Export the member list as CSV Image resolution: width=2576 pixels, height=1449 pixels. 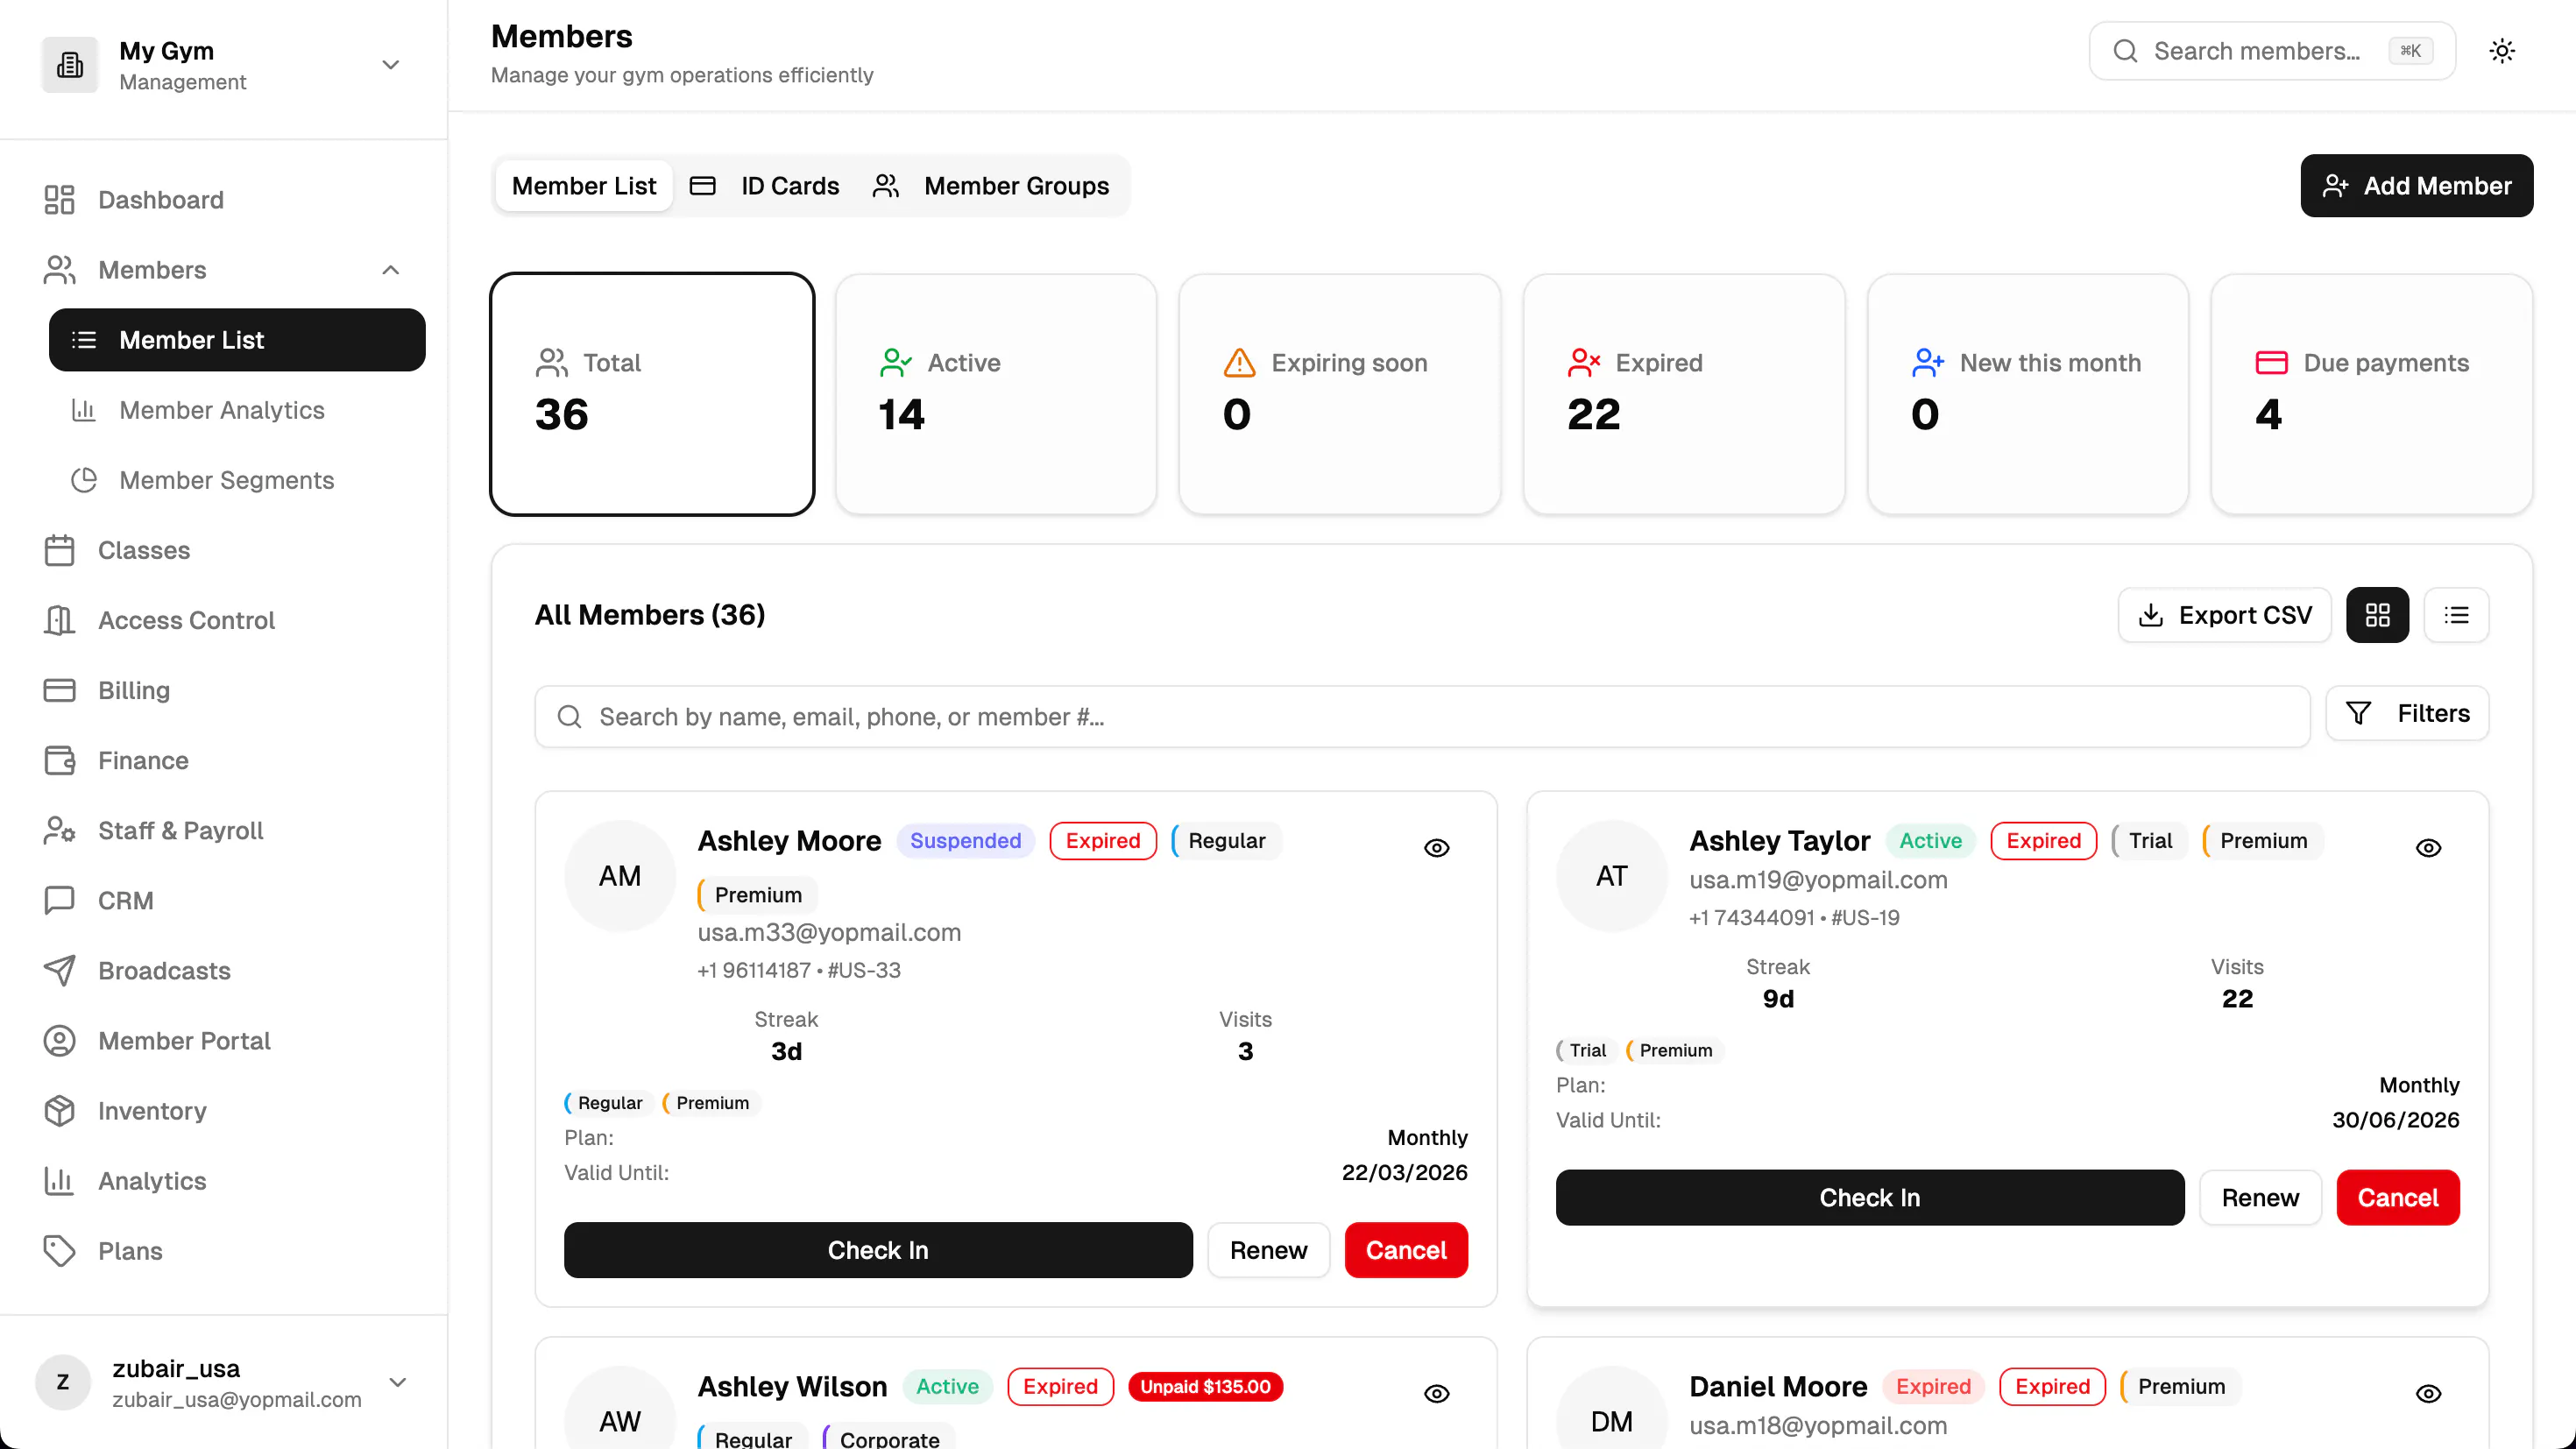[2225, 615]
